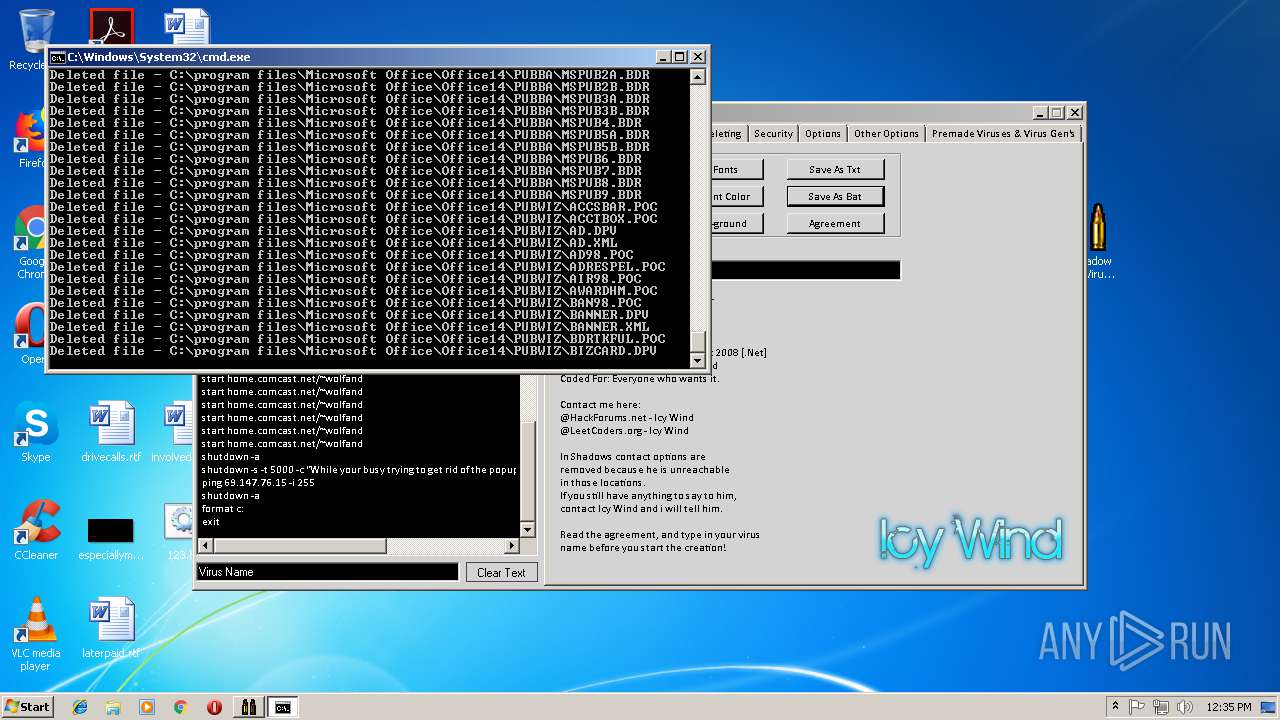Switch to cmd.exe taskbar button
Image resolution: width=1280 pixels, height=720 pixels.
(x=283, y=707)
